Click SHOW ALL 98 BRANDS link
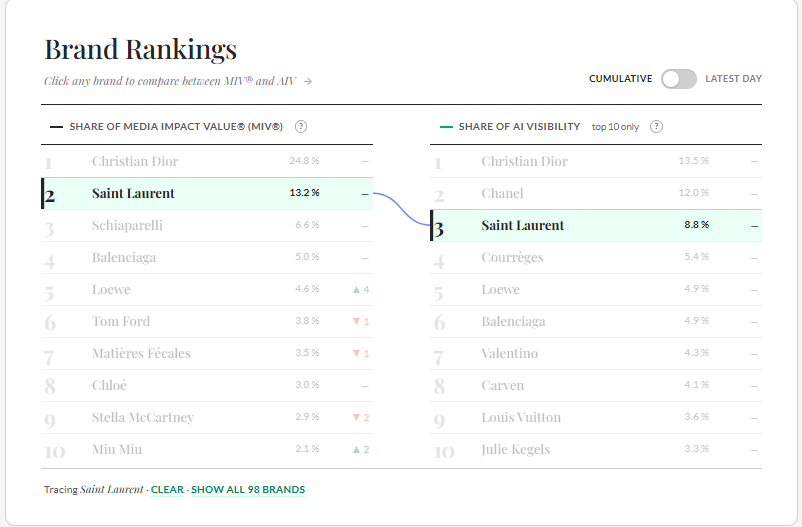Viewport: 802px width, 527px height. coord(248,490)
